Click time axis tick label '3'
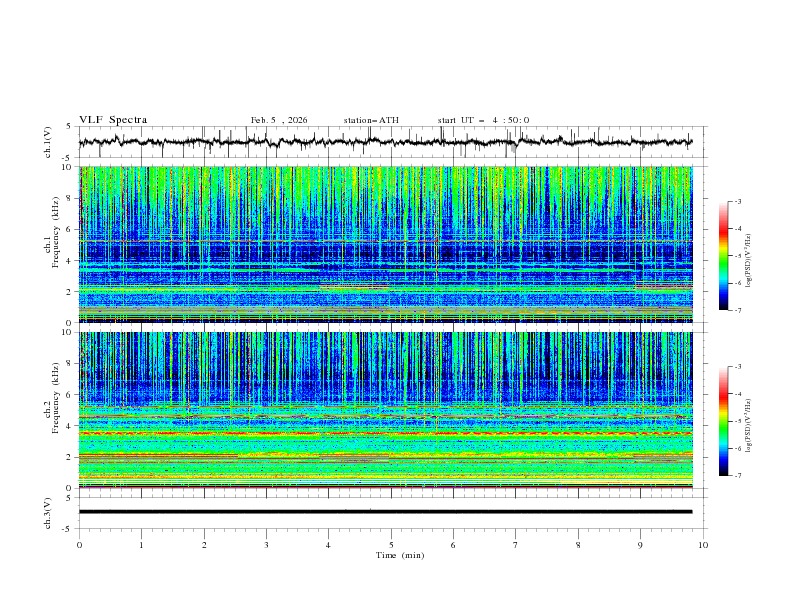792x612 pixels. (x=267, y=545)
